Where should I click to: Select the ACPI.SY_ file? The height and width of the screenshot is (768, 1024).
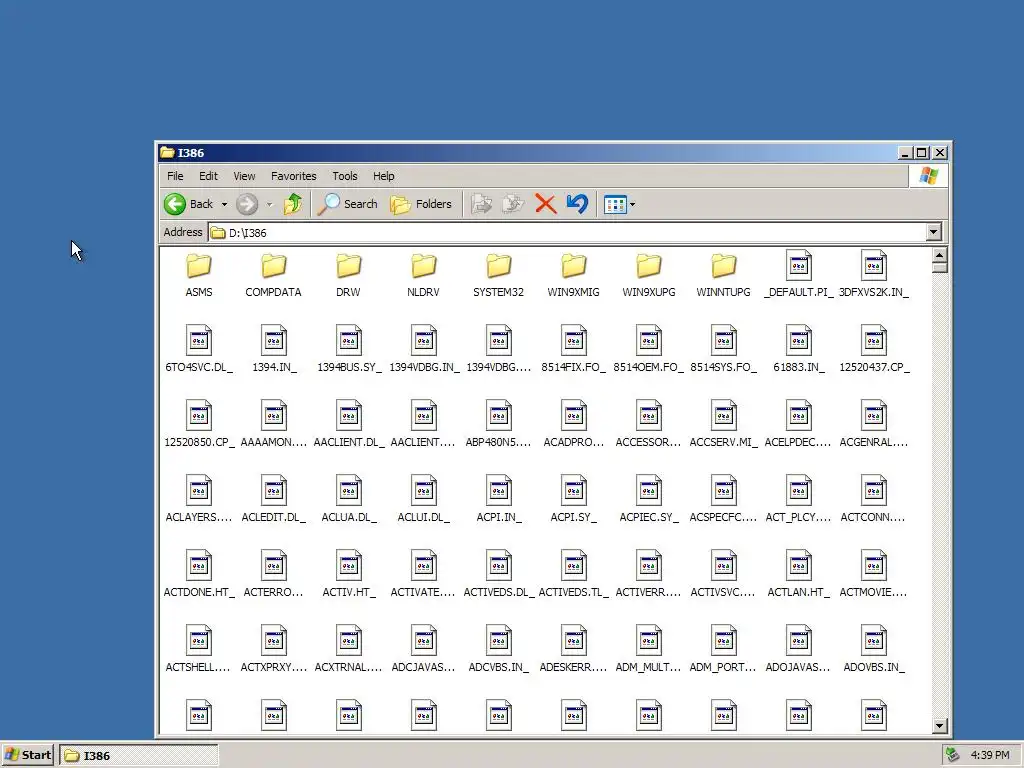pos(573,500)
